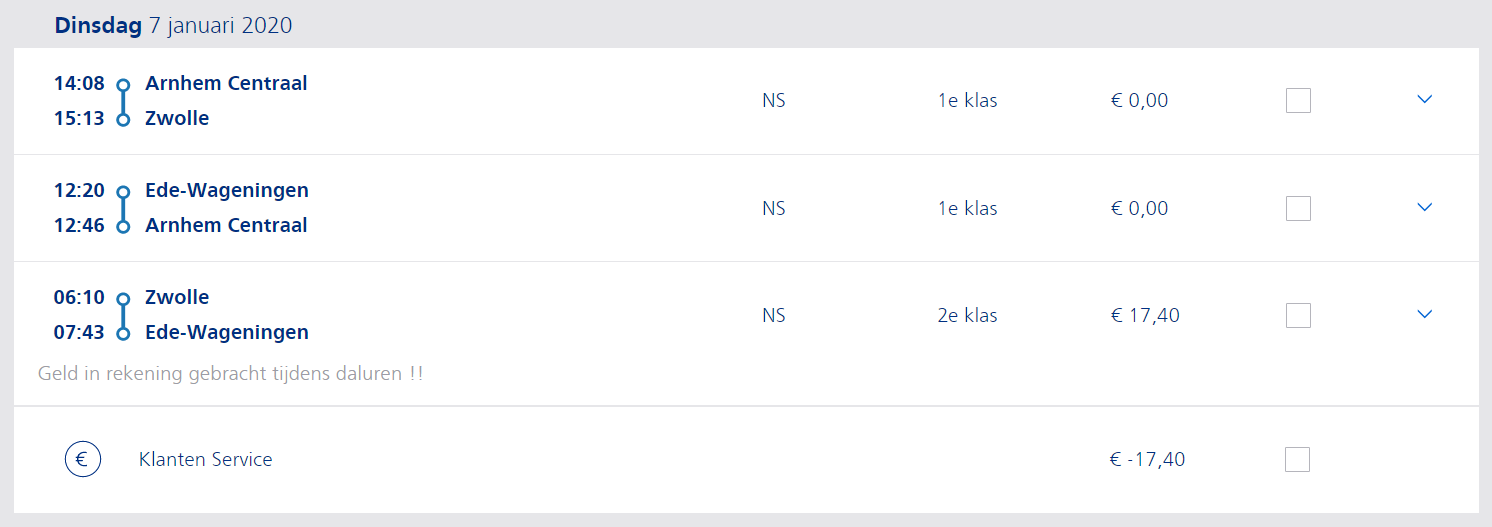The height and width of the screenshot is (527, 1492).
Task: Click the 15:13 Zwolle arrival station
Action: point(177,118)
